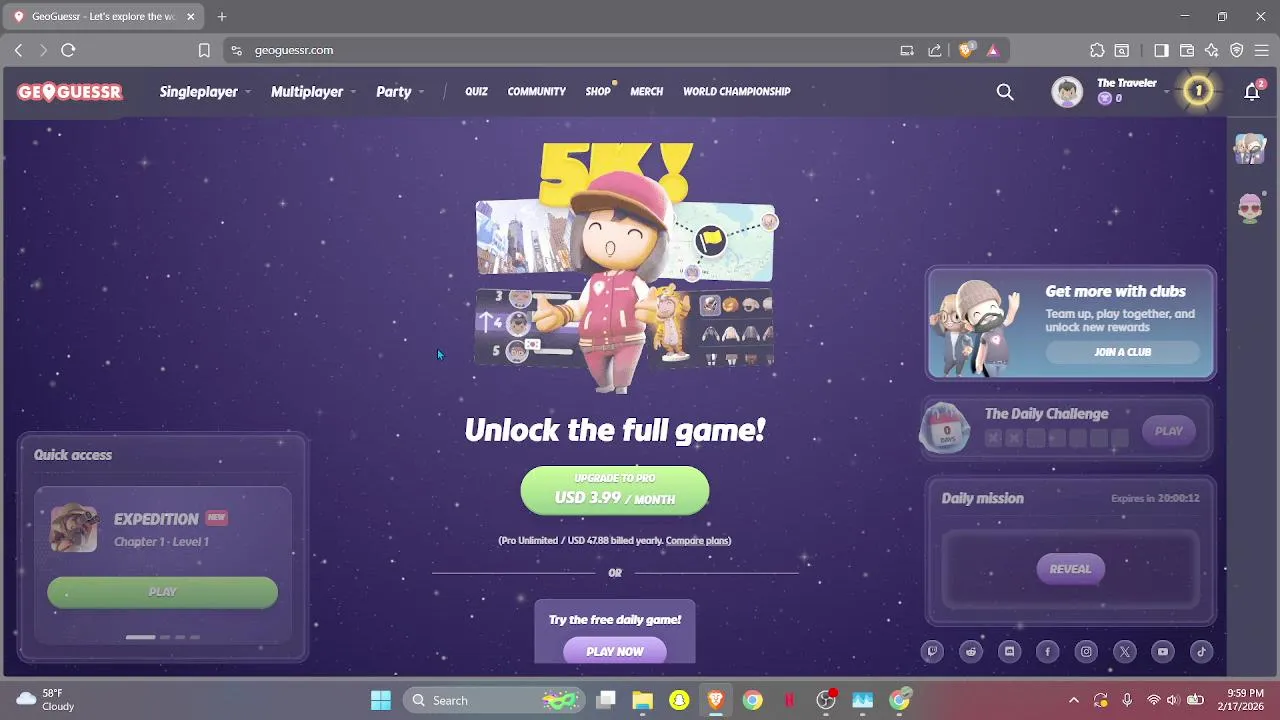
Task: Open the Brave Wallet icon
Action: tap(1187, 50)
